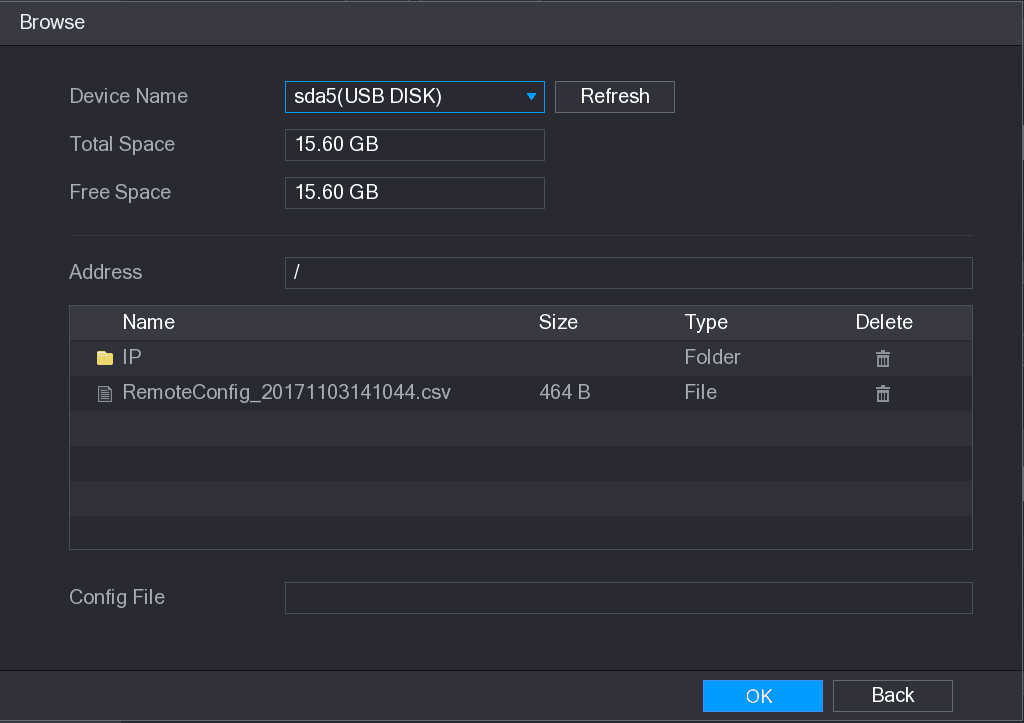Image resolution: width=1024 pixels, height=723 pixels.
Task: Click the file icon beside RemoteConfig csv
Action: [x=104, y=393]
